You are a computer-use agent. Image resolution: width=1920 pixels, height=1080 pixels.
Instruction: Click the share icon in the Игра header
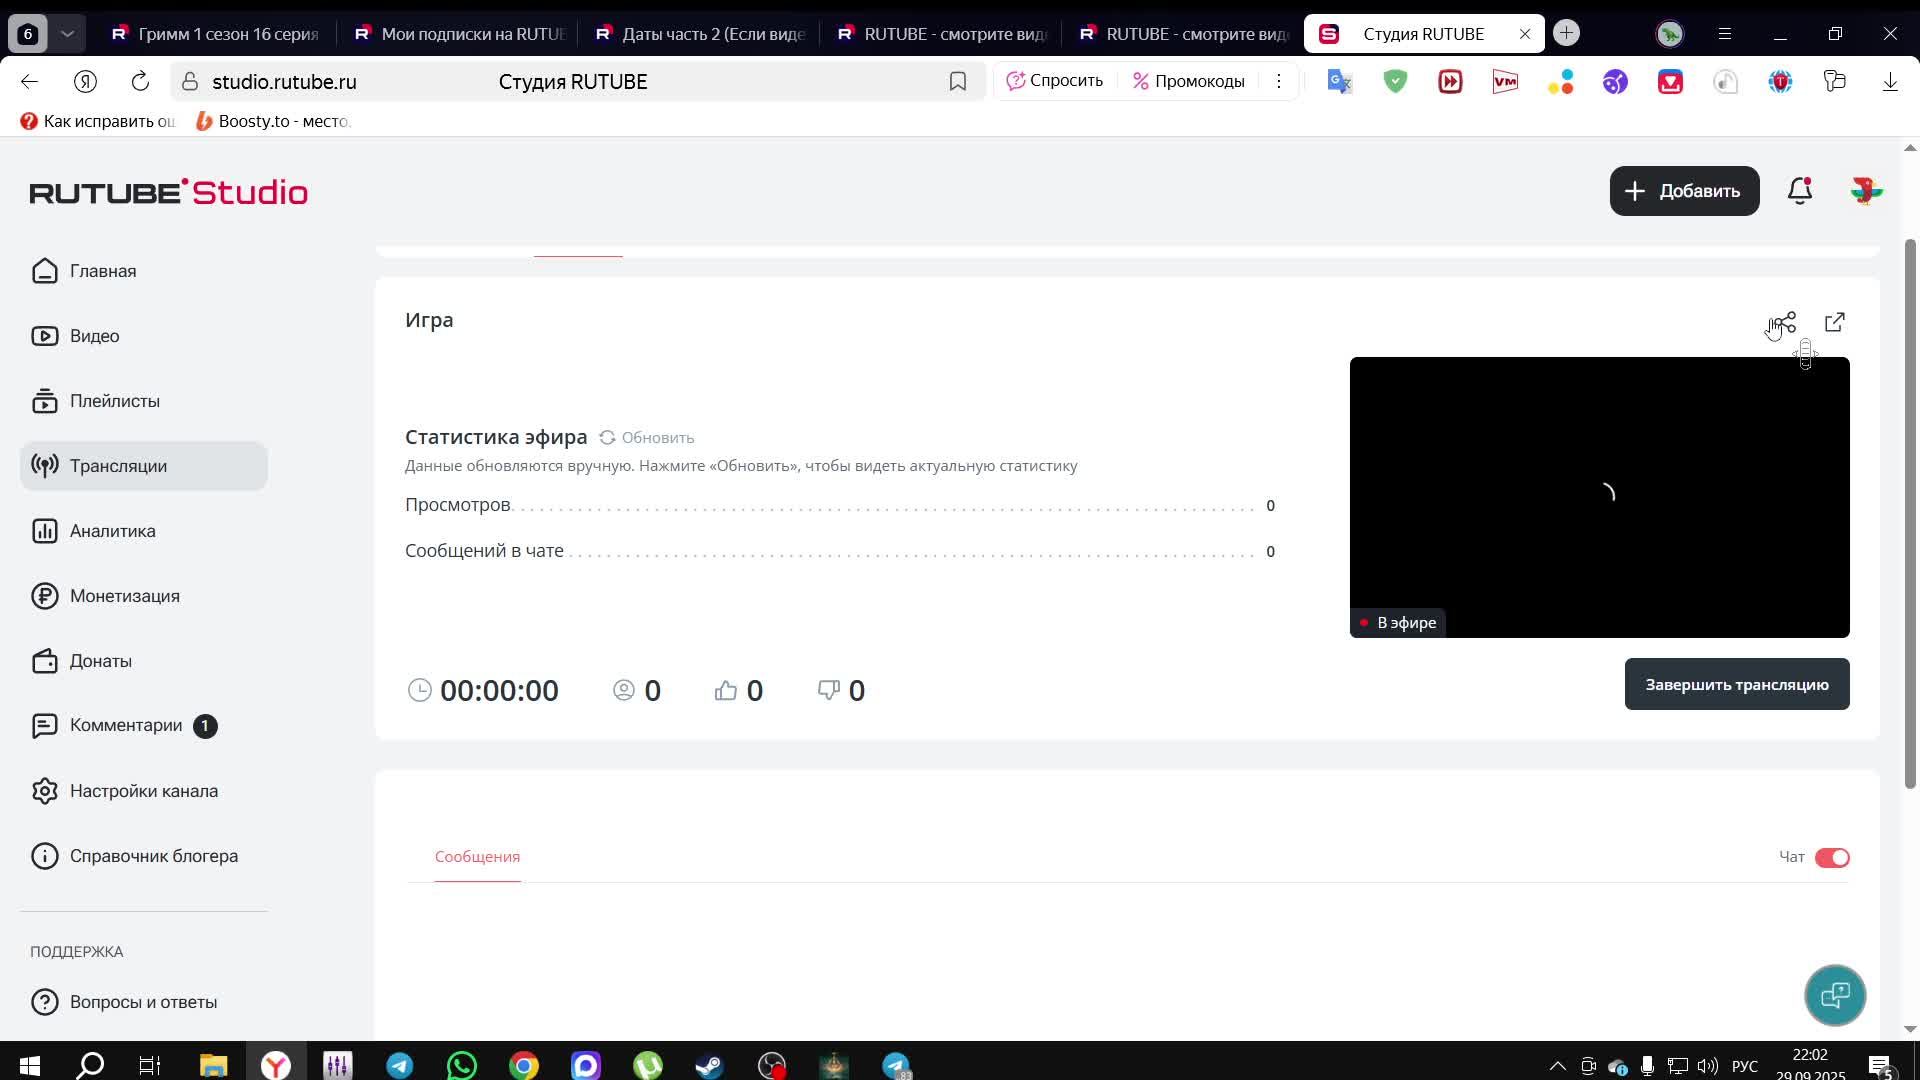[1786, 322]
